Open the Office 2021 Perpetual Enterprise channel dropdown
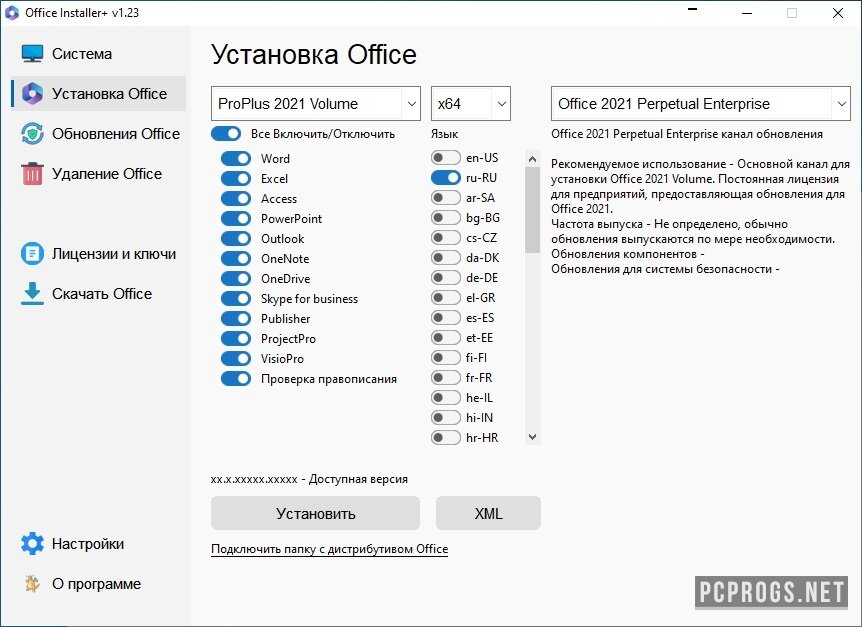This screenshot has width=862, height=627. tap(701, 104)
